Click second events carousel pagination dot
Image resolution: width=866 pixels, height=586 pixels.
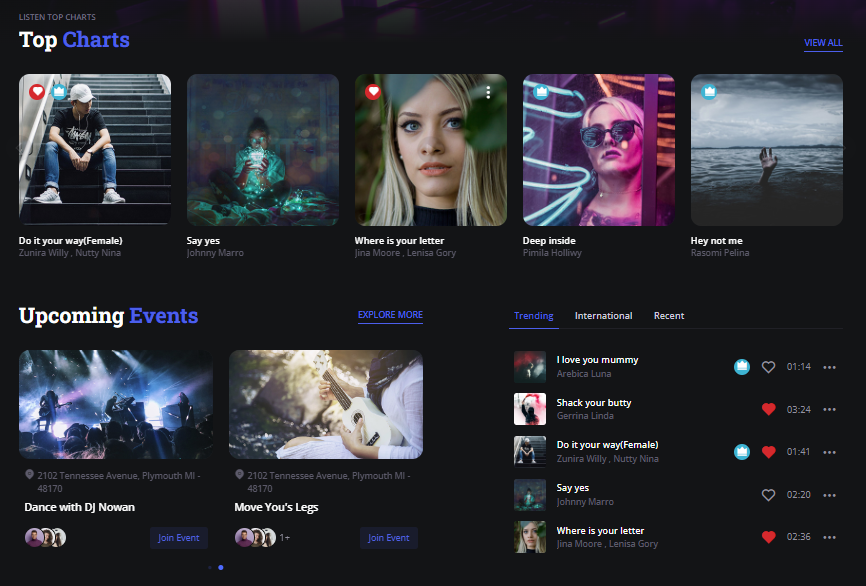[221, 567]
